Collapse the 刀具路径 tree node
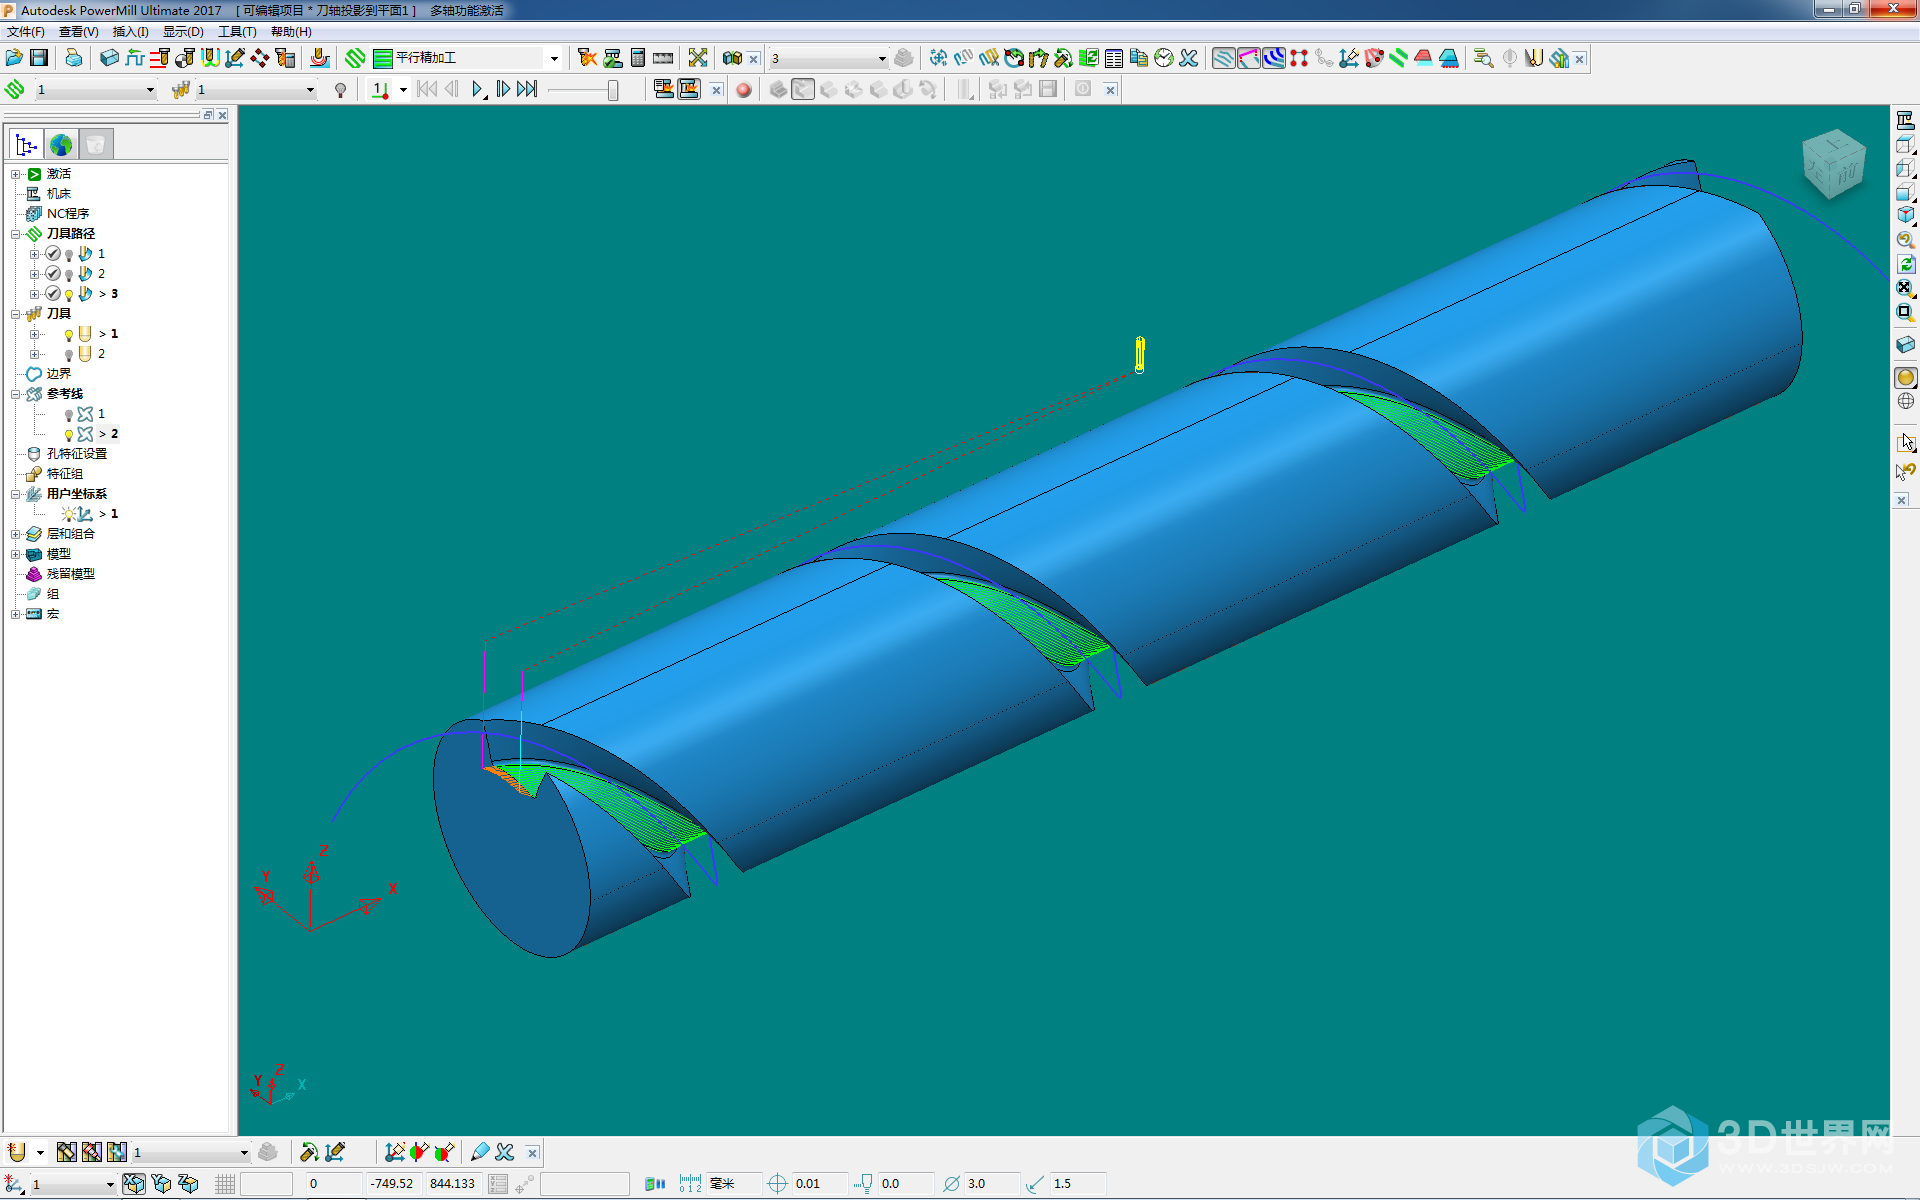This screenshot has height=1200, width=1920. 16,234
